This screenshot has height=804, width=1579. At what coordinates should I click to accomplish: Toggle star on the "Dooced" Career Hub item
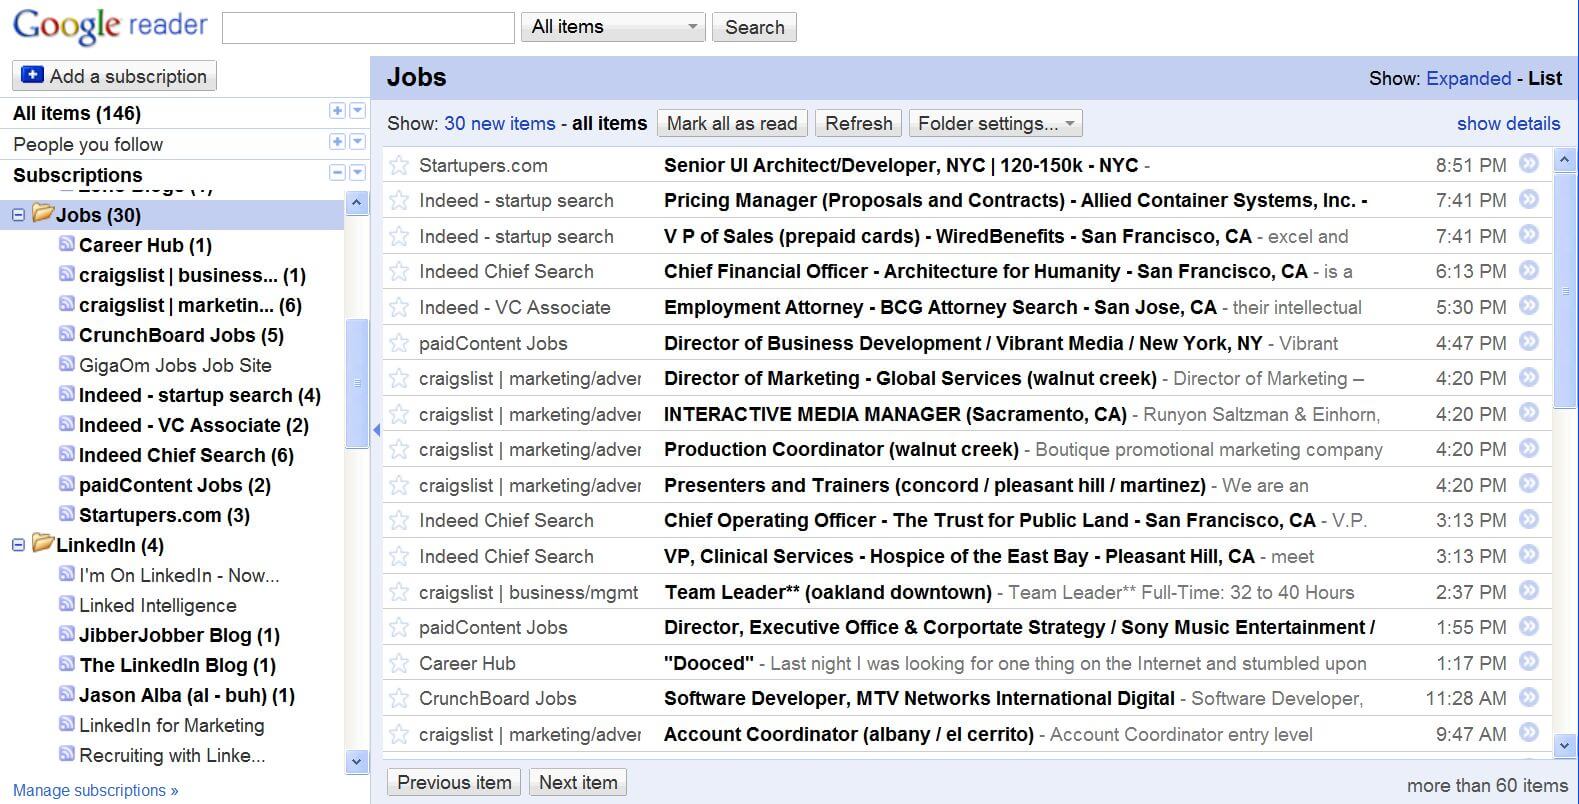pyautogui.click(x=399, y=663)
